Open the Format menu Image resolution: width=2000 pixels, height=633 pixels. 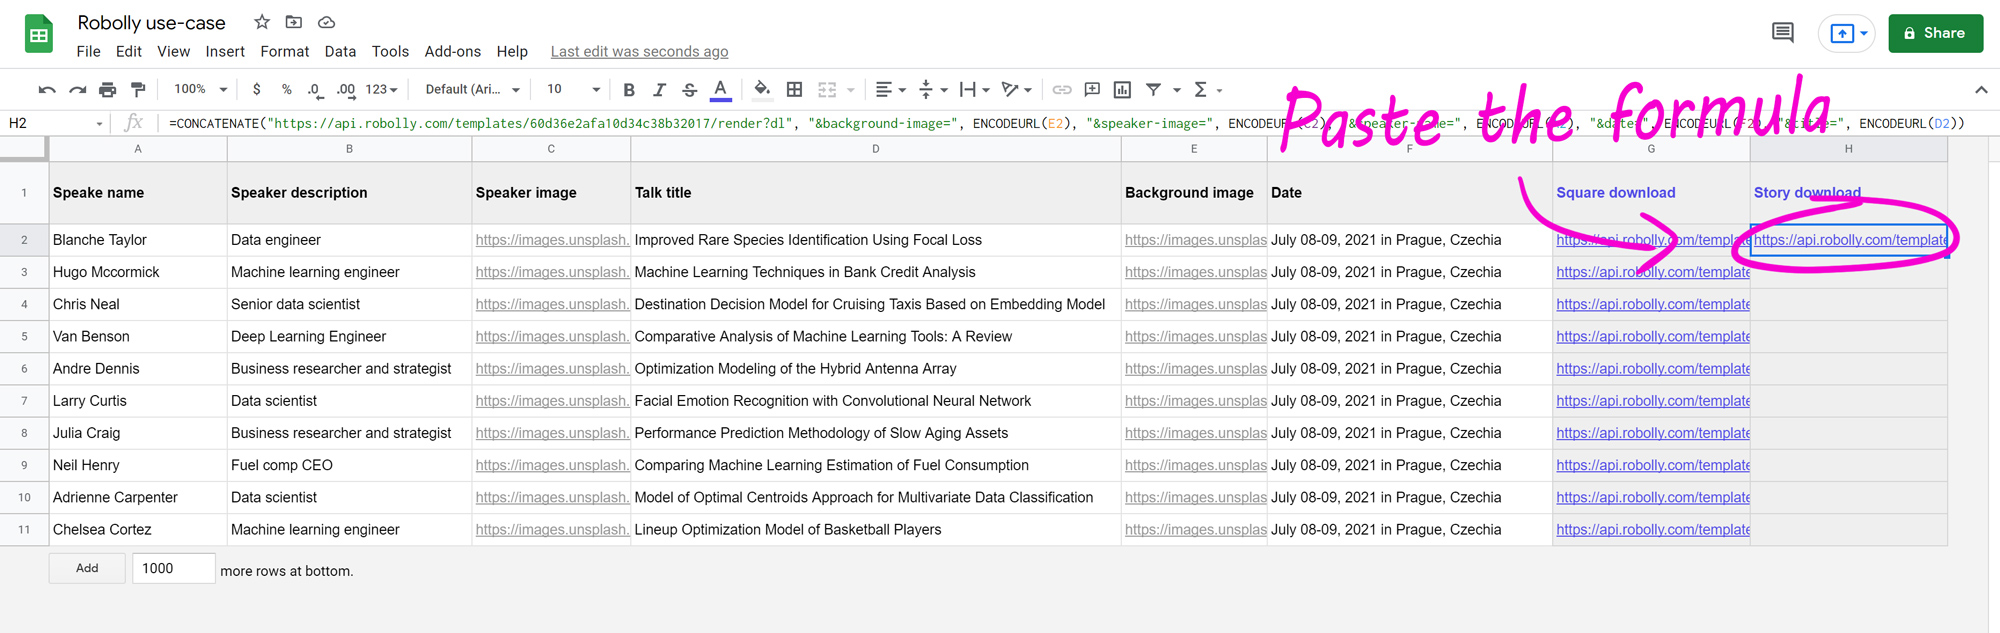284,52
